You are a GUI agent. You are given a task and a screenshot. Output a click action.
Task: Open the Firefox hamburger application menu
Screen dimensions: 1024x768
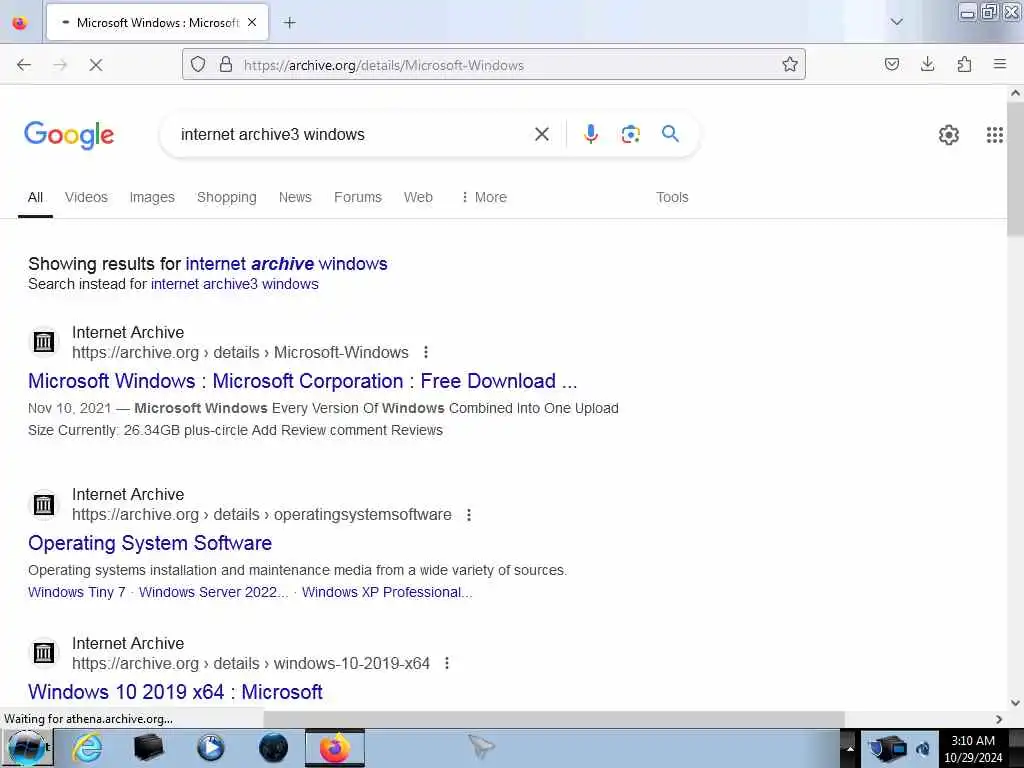click(x=999, y=64)
